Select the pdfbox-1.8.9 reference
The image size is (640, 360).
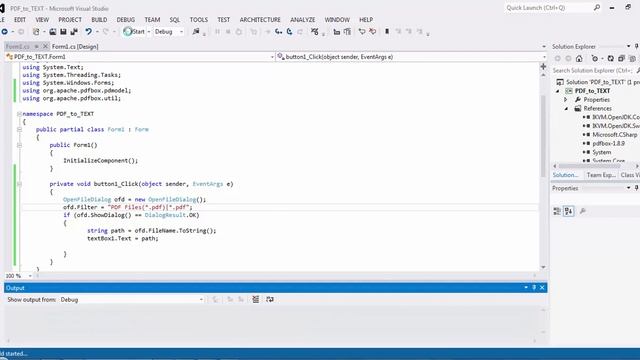[x=609, y=143]
